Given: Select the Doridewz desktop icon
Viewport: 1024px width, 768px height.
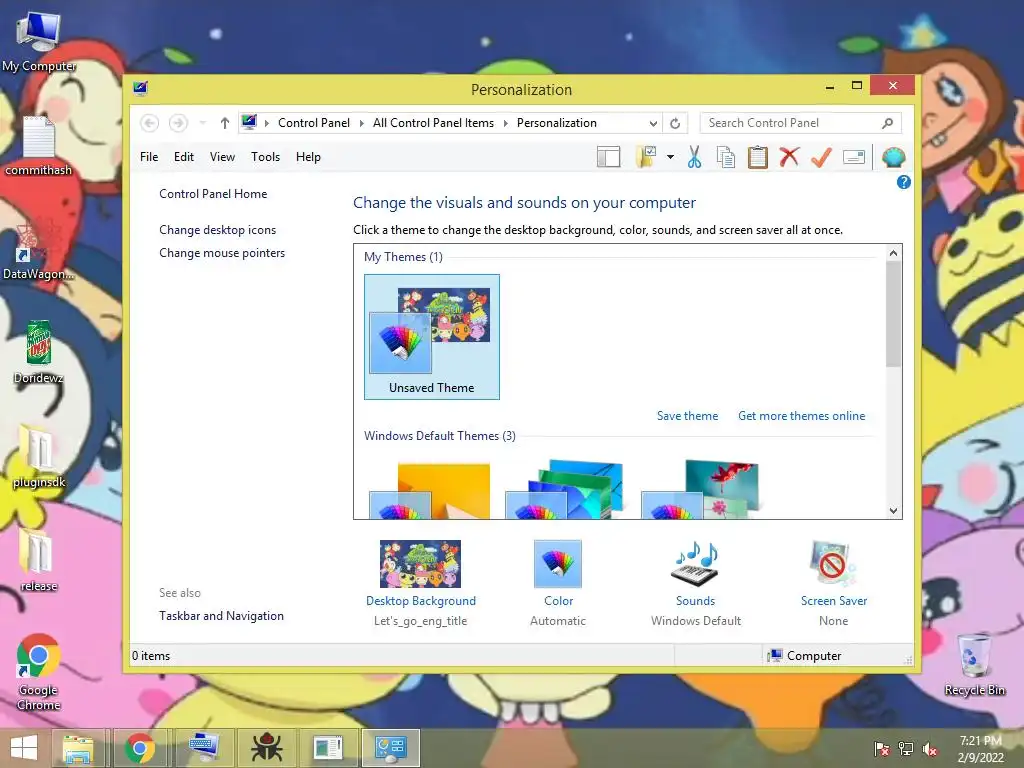Looking at the screenshot, I should [39, 353].
